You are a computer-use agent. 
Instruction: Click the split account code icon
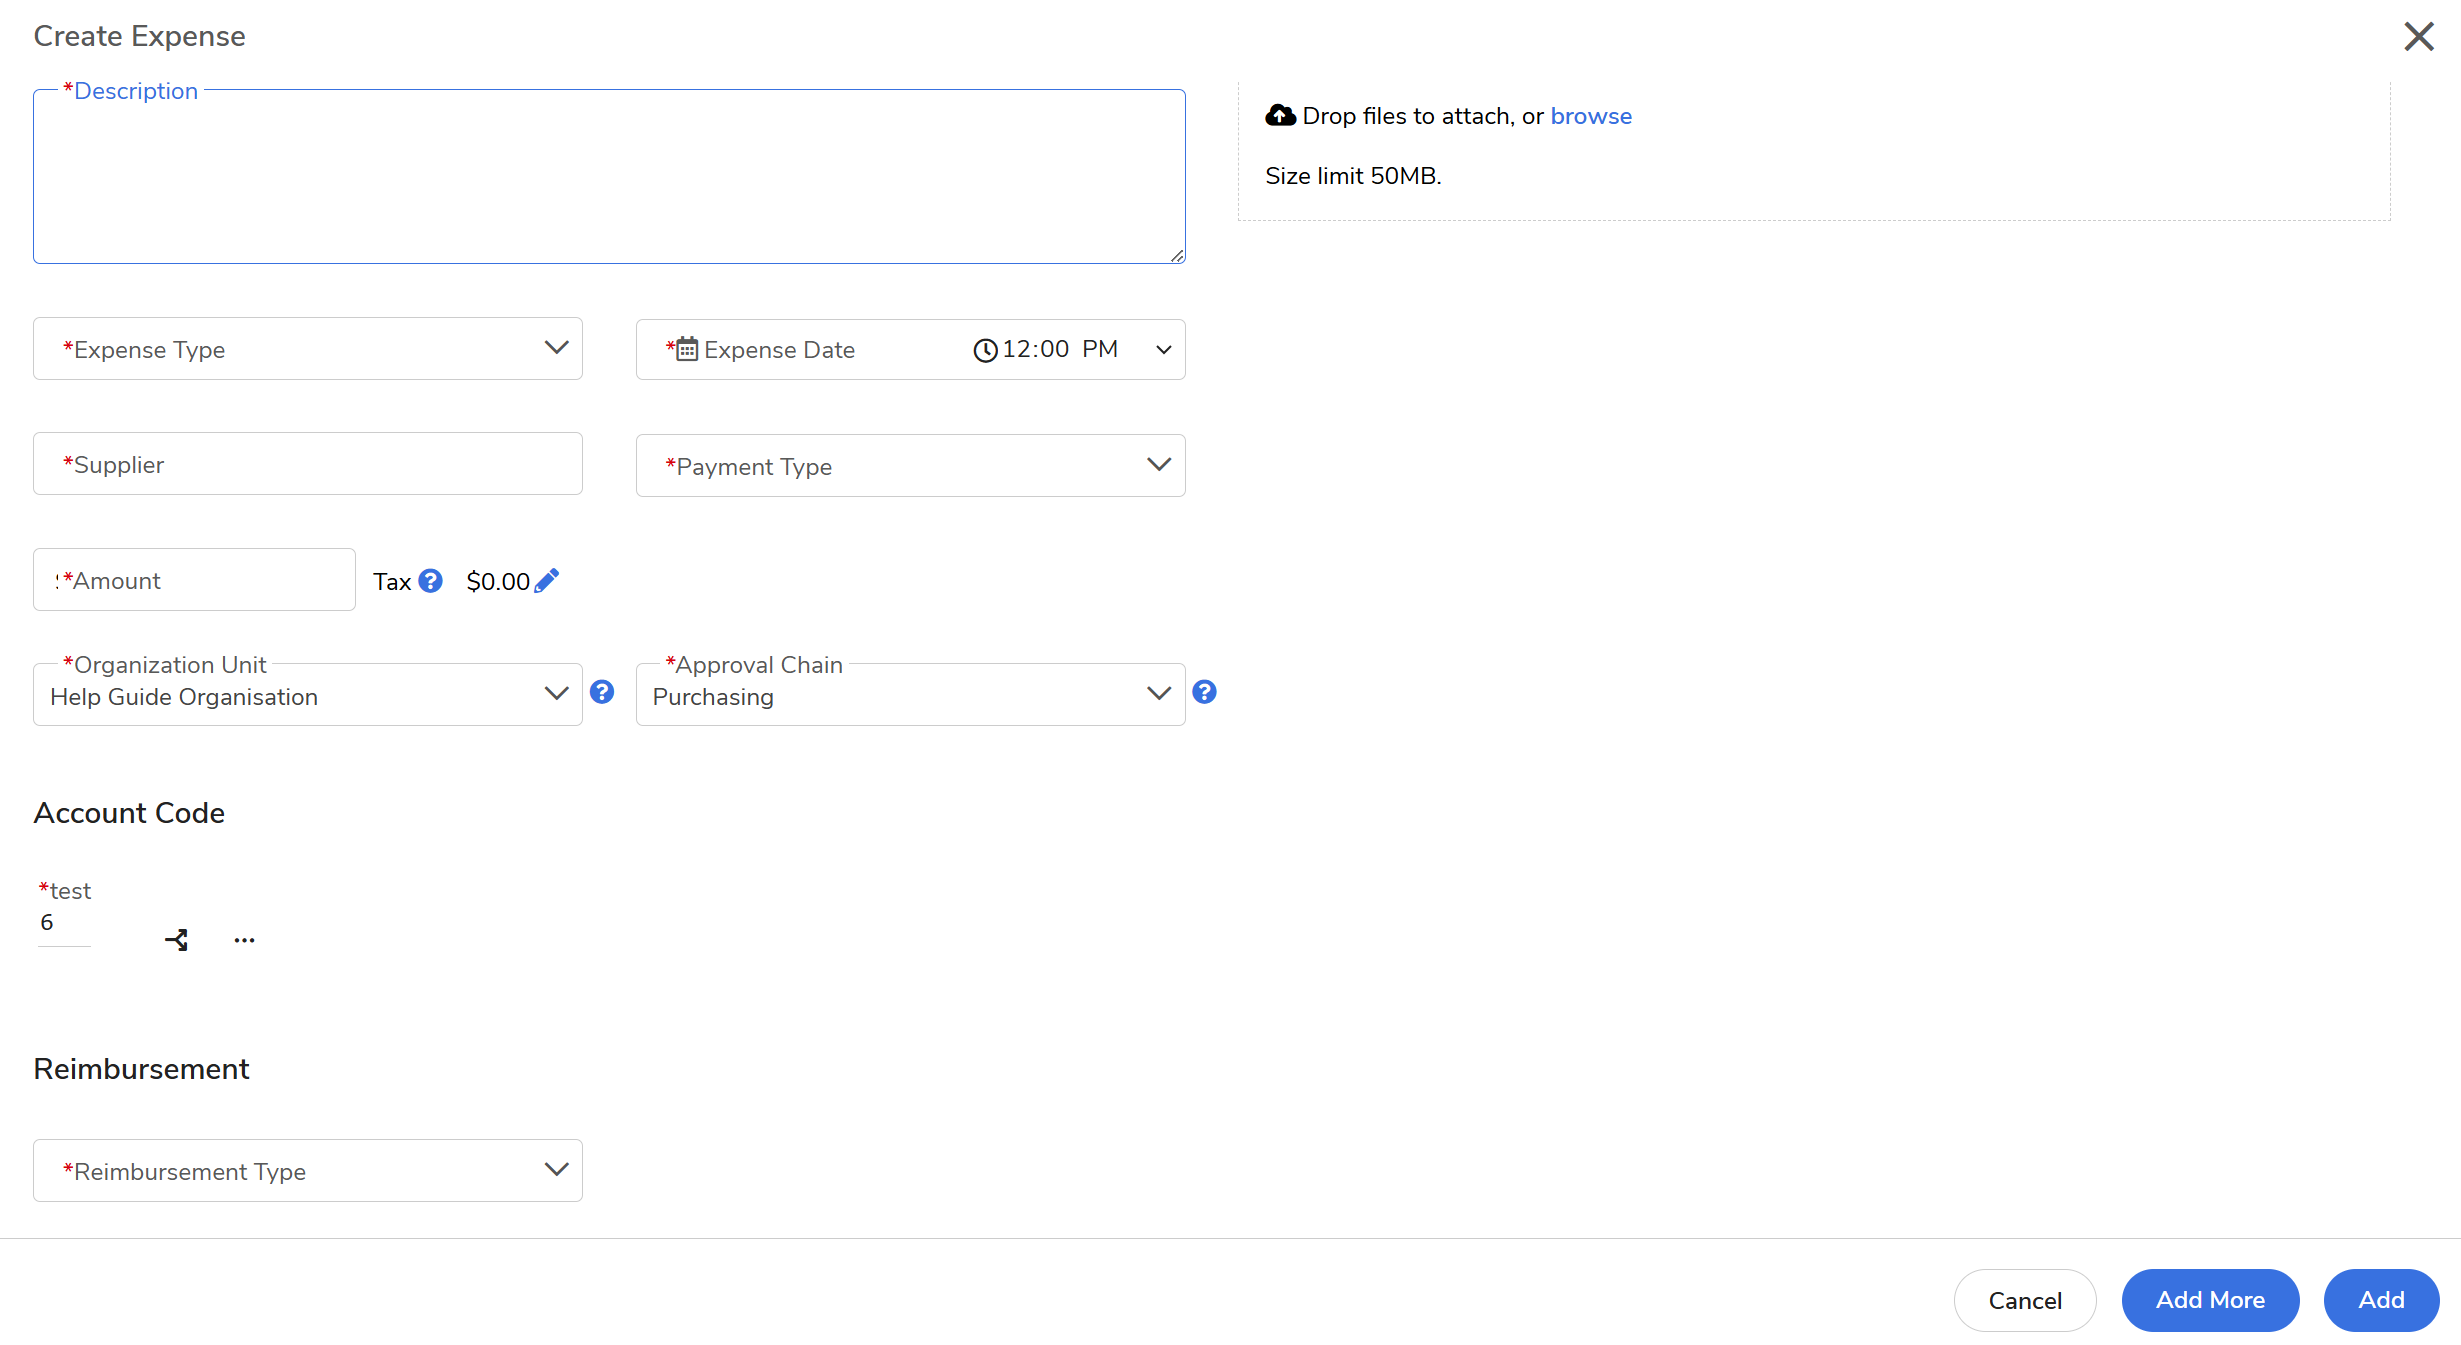click(177, 940)
